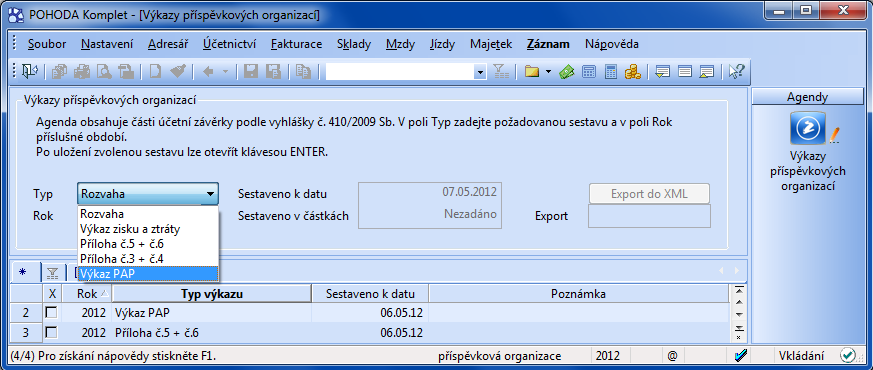Open the Adresář menu

pos(168,44)
